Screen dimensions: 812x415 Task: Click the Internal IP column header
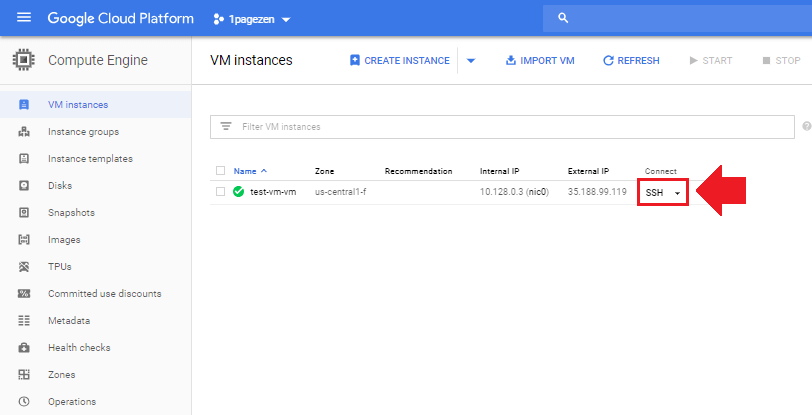tap(499, 171)
